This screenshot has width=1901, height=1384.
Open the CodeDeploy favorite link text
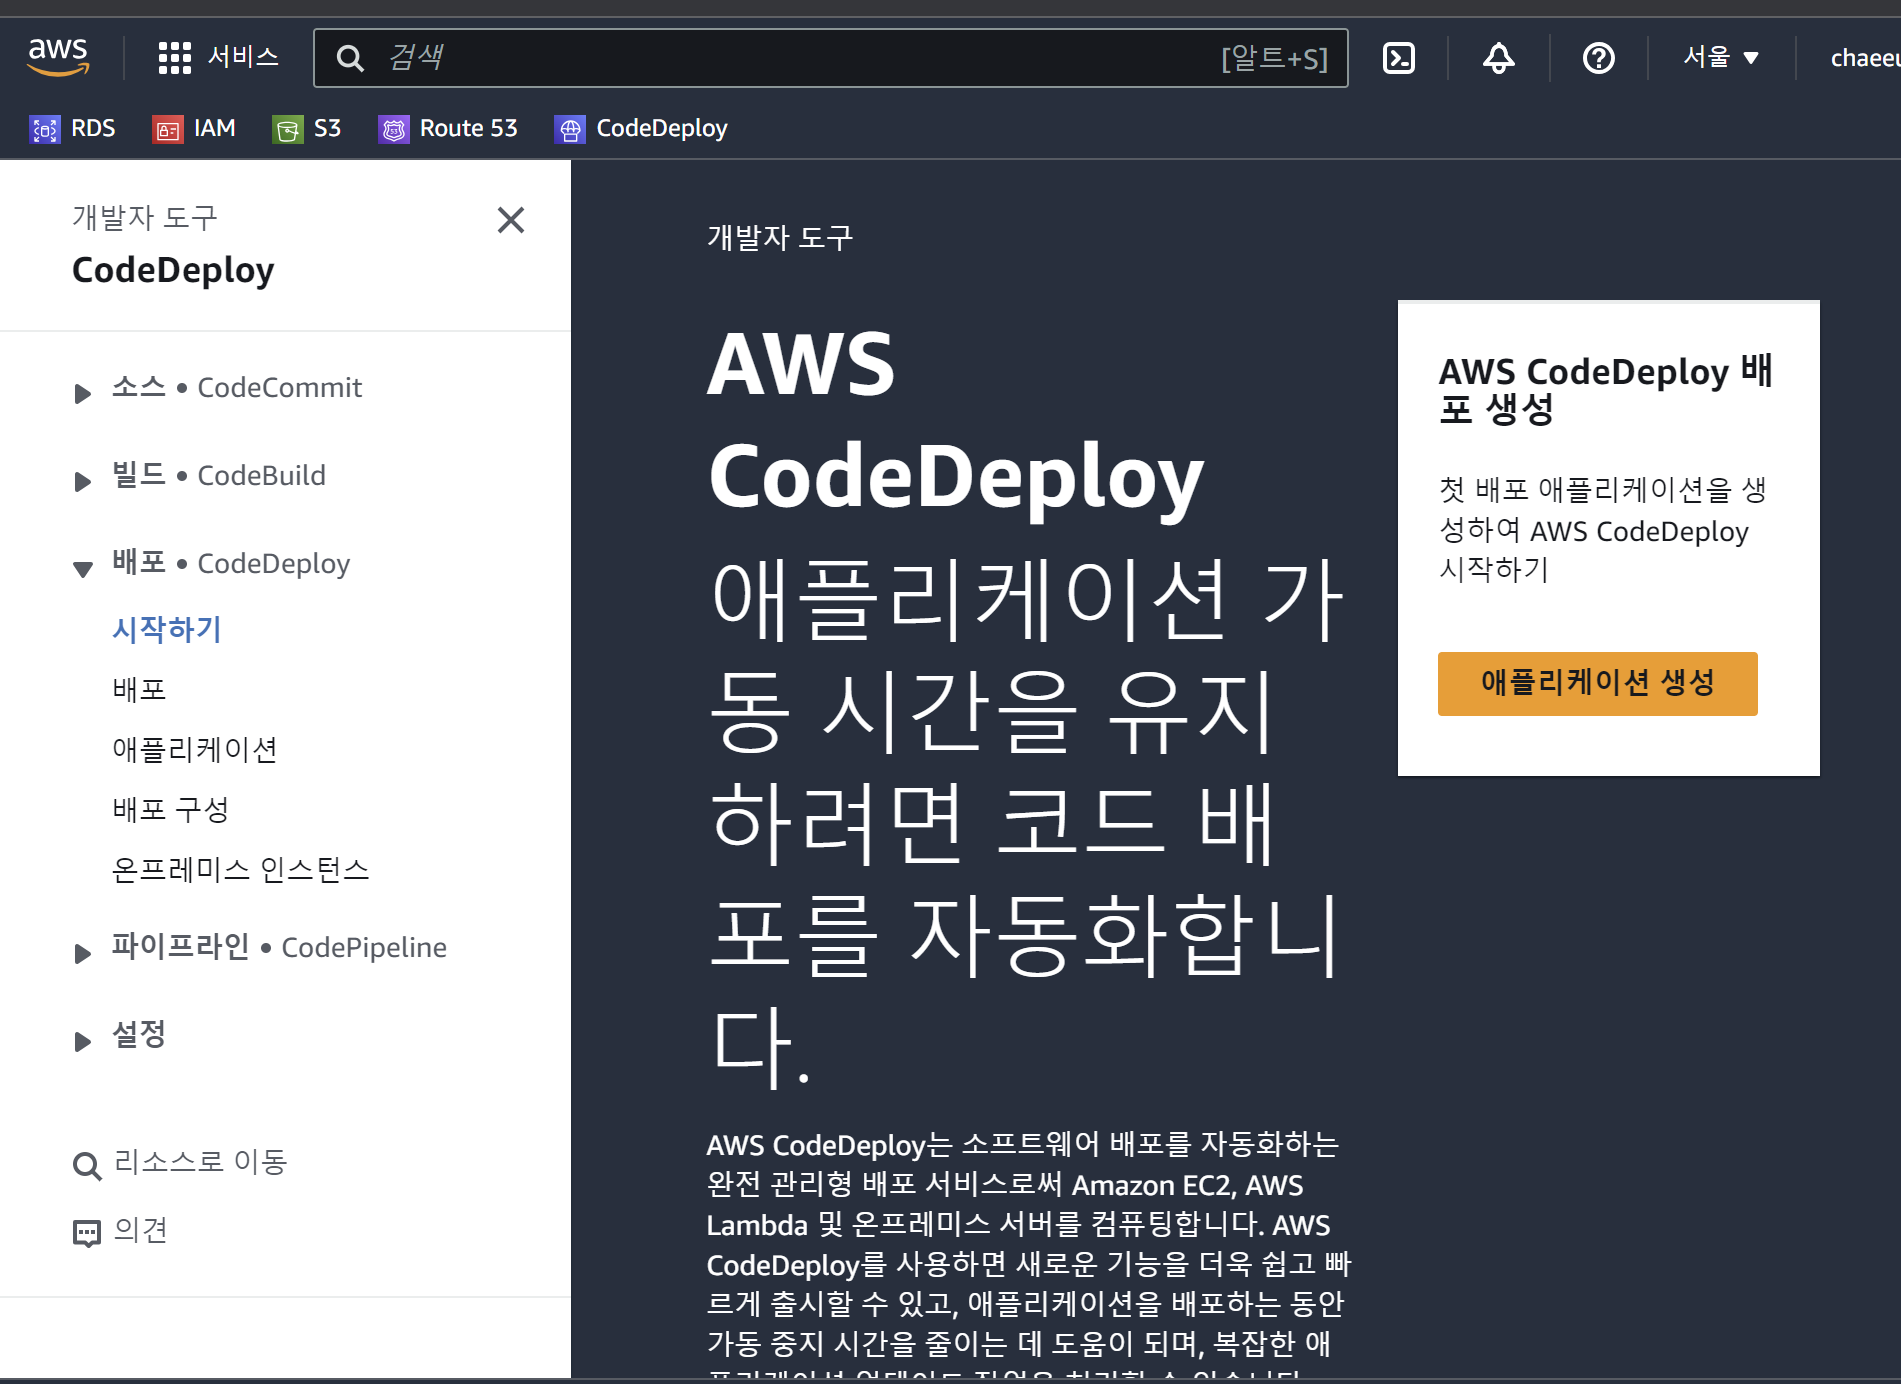coord(662,129)
